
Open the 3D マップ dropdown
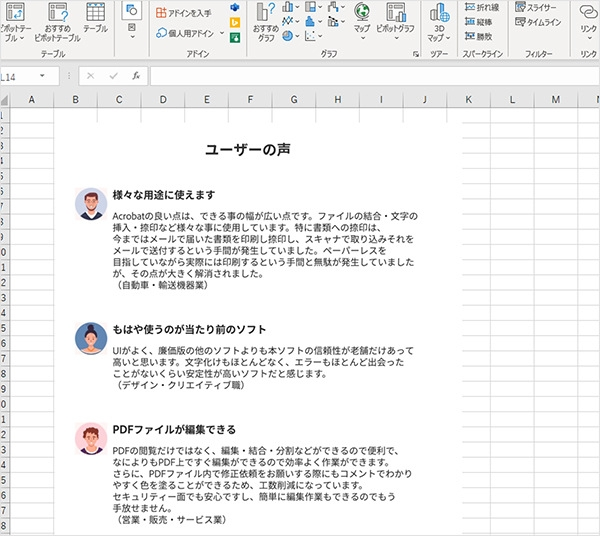pyautogui.click(x=448, y=38)
